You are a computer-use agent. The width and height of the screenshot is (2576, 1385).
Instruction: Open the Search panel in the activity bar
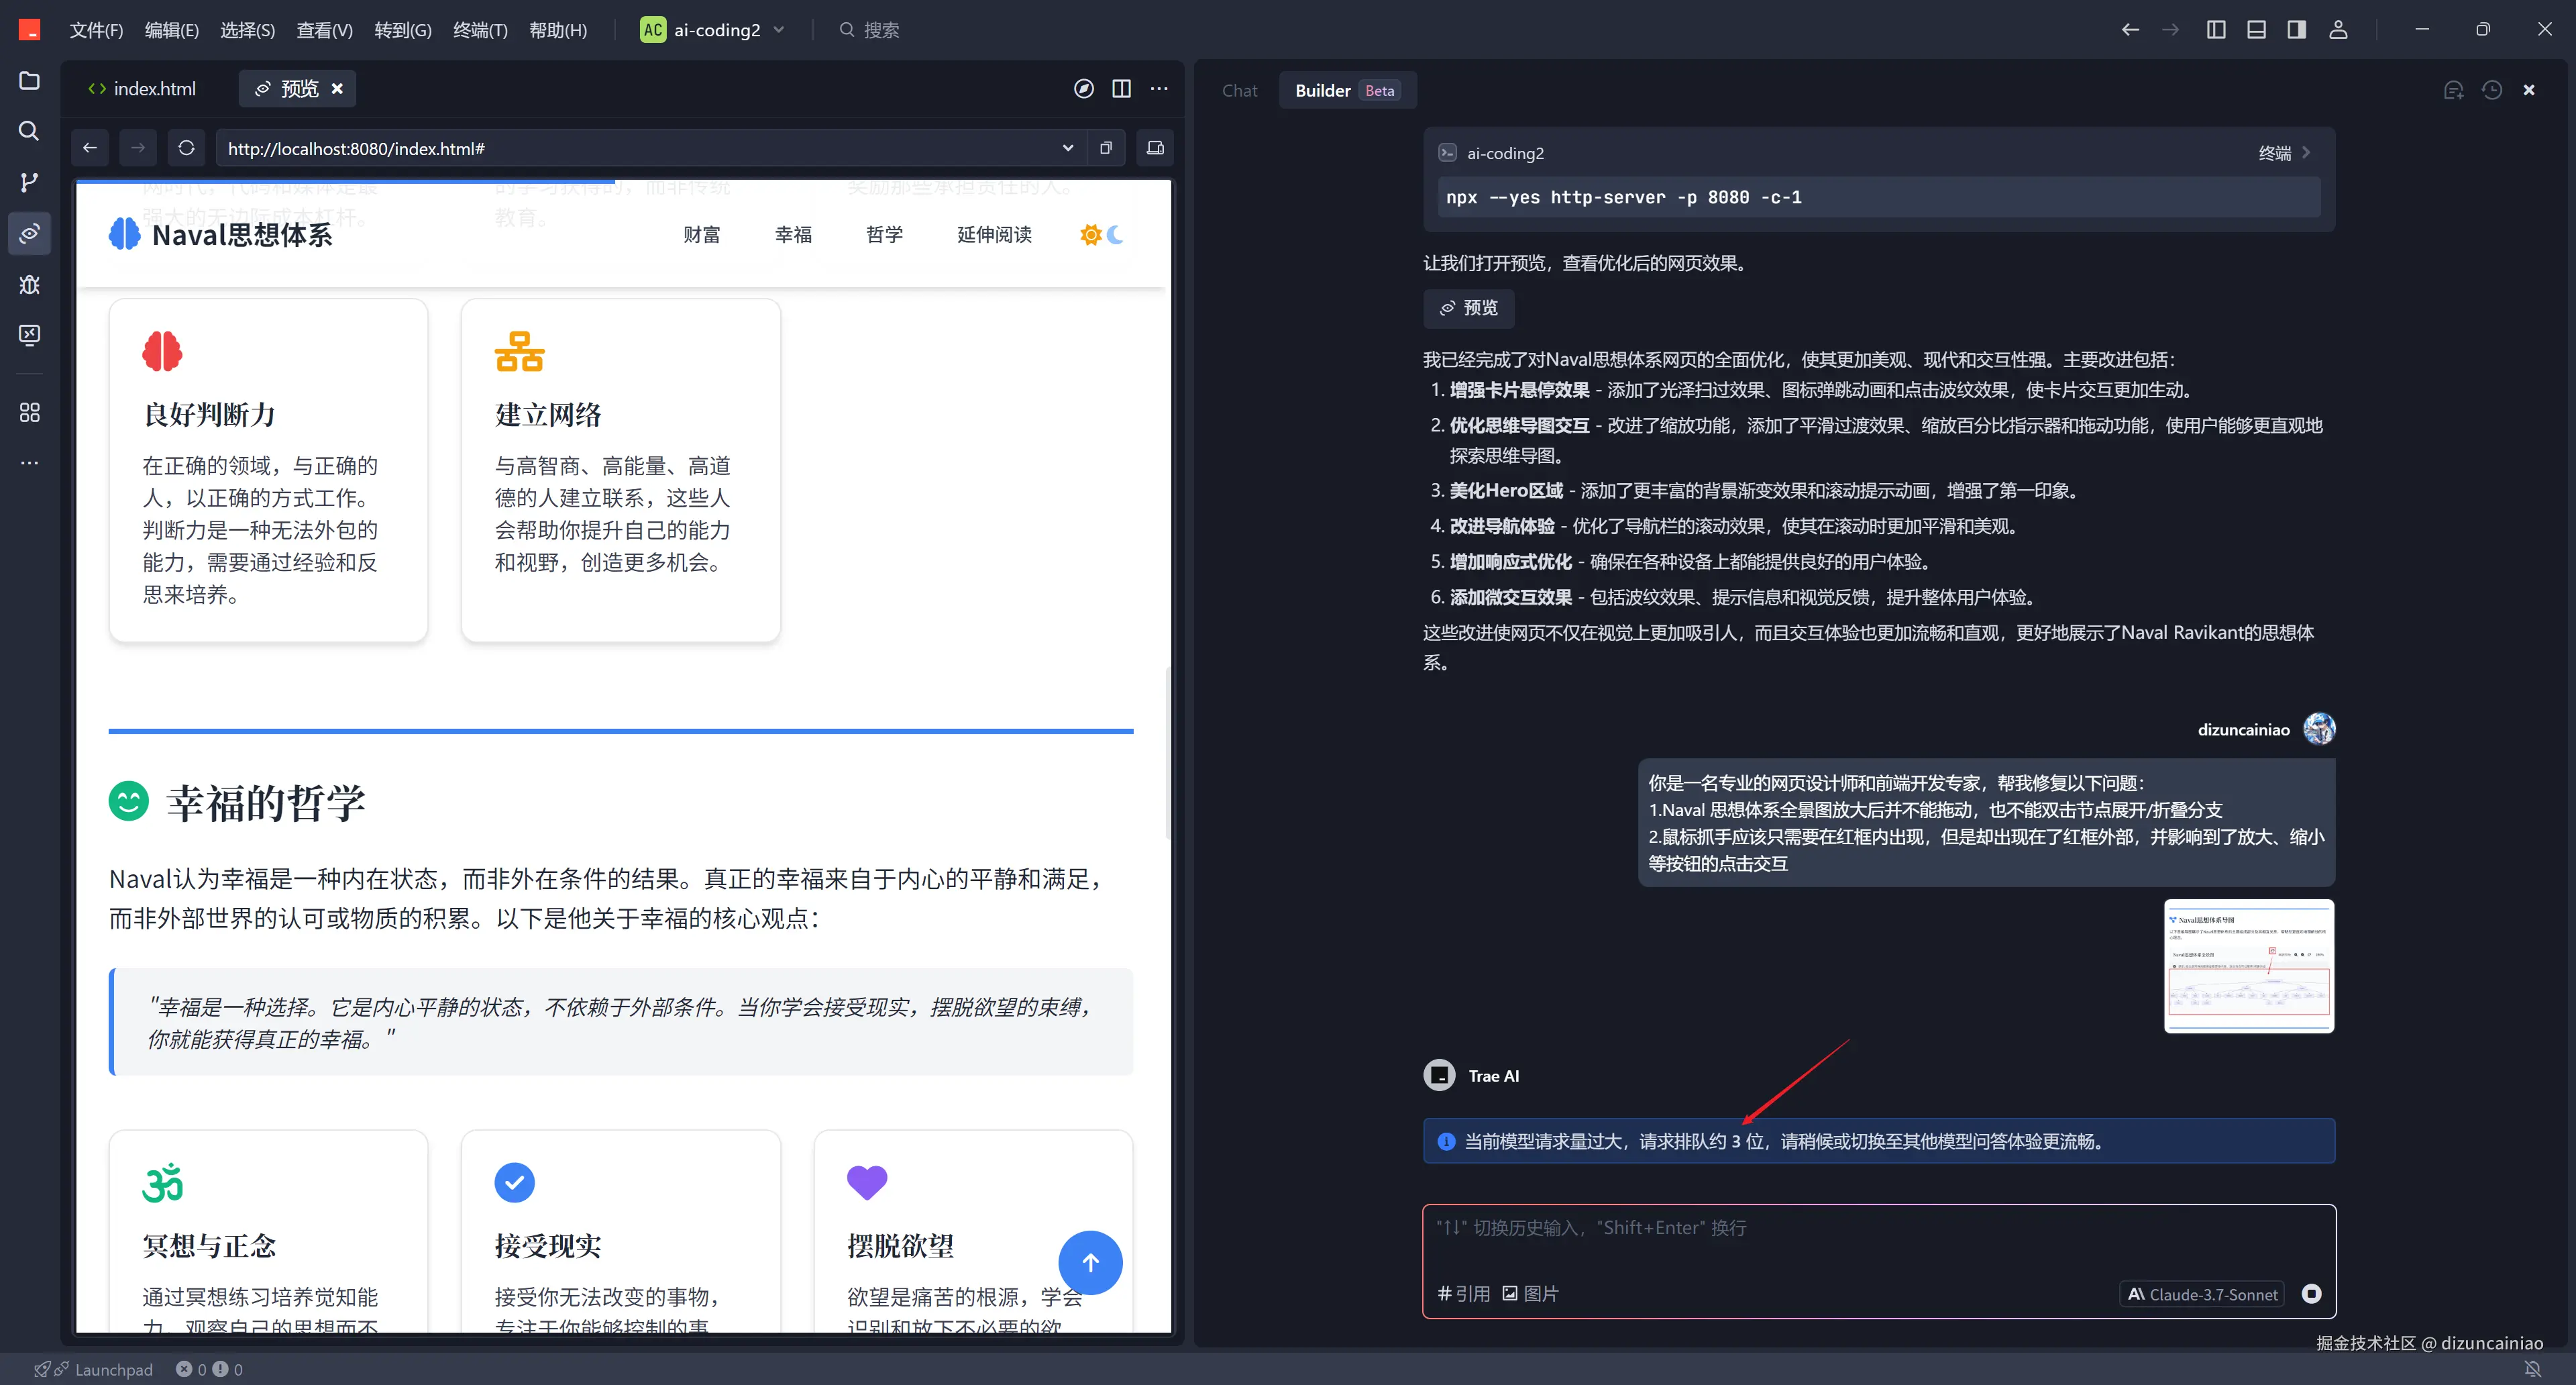click(x=29, y=131)
